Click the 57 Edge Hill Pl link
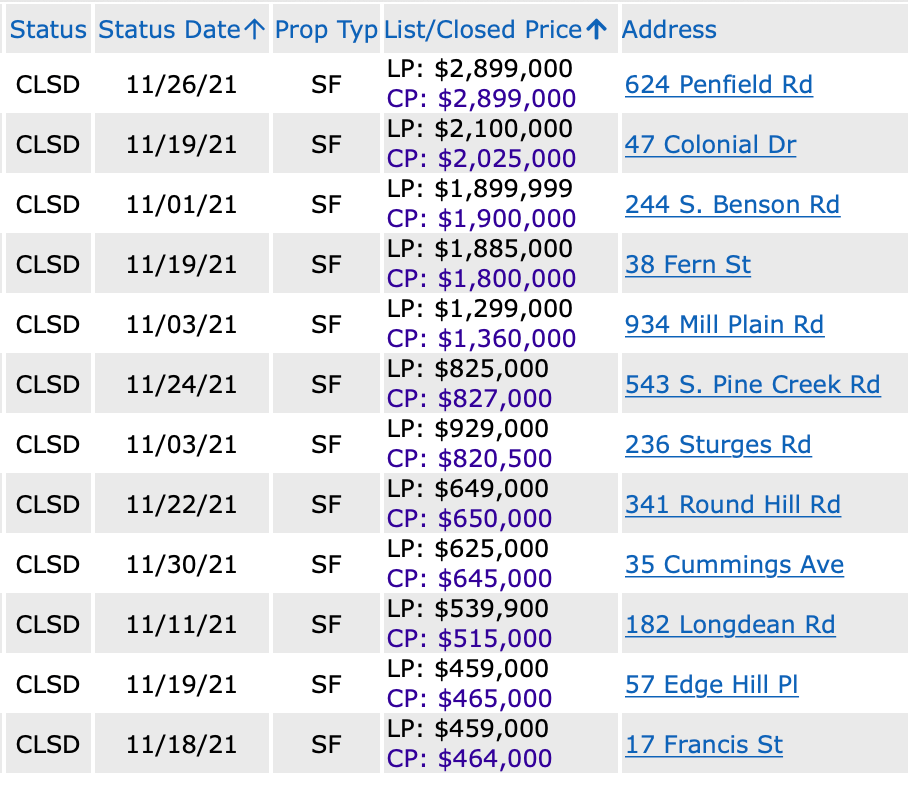 [711, 685]
